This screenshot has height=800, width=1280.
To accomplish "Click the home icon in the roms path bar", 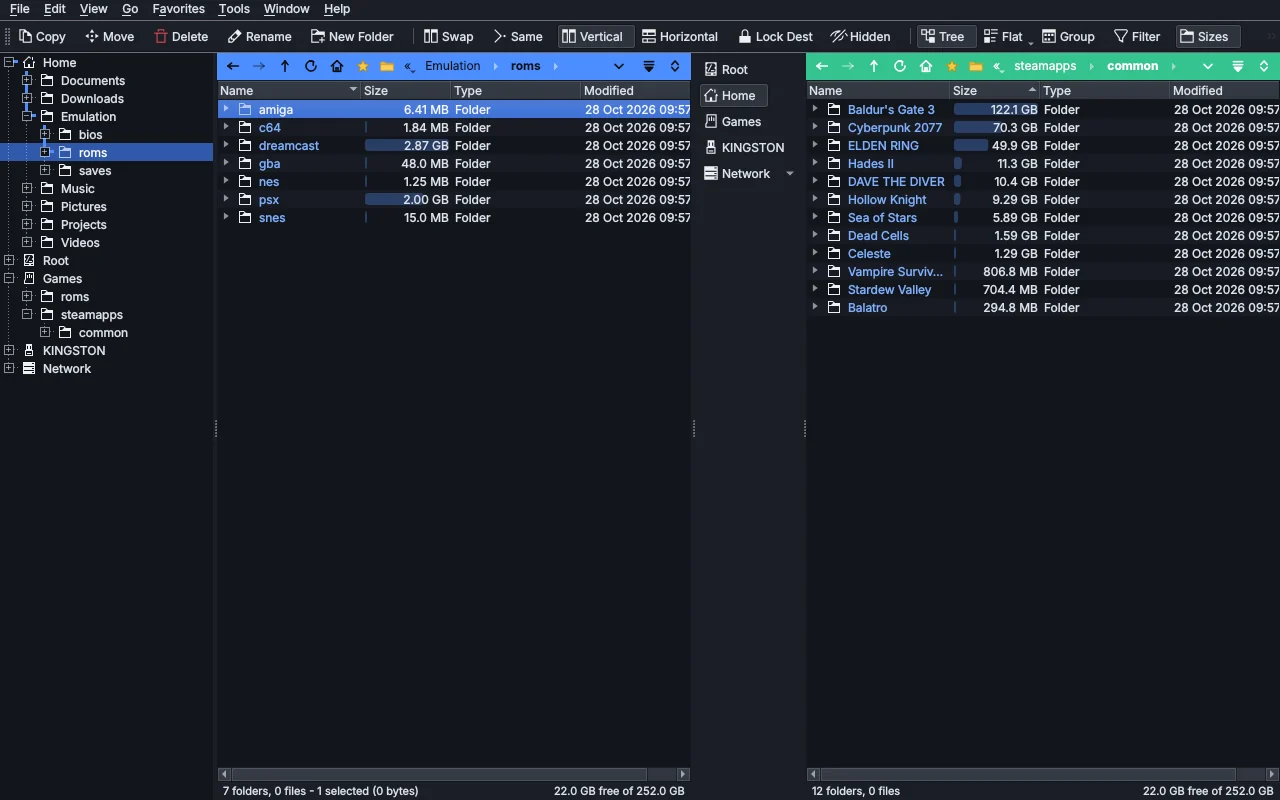I will (337, 66).
